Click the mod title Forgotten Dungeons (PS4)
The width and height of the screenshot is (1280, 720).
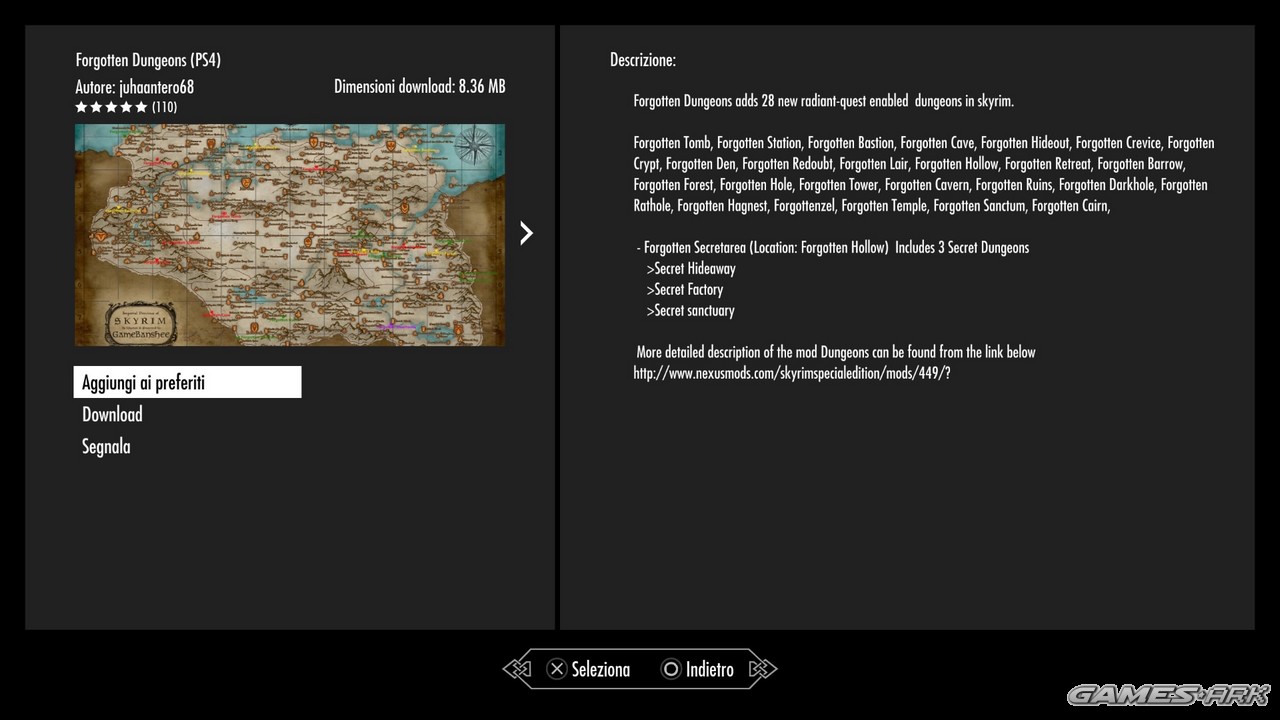coord(148,60)
